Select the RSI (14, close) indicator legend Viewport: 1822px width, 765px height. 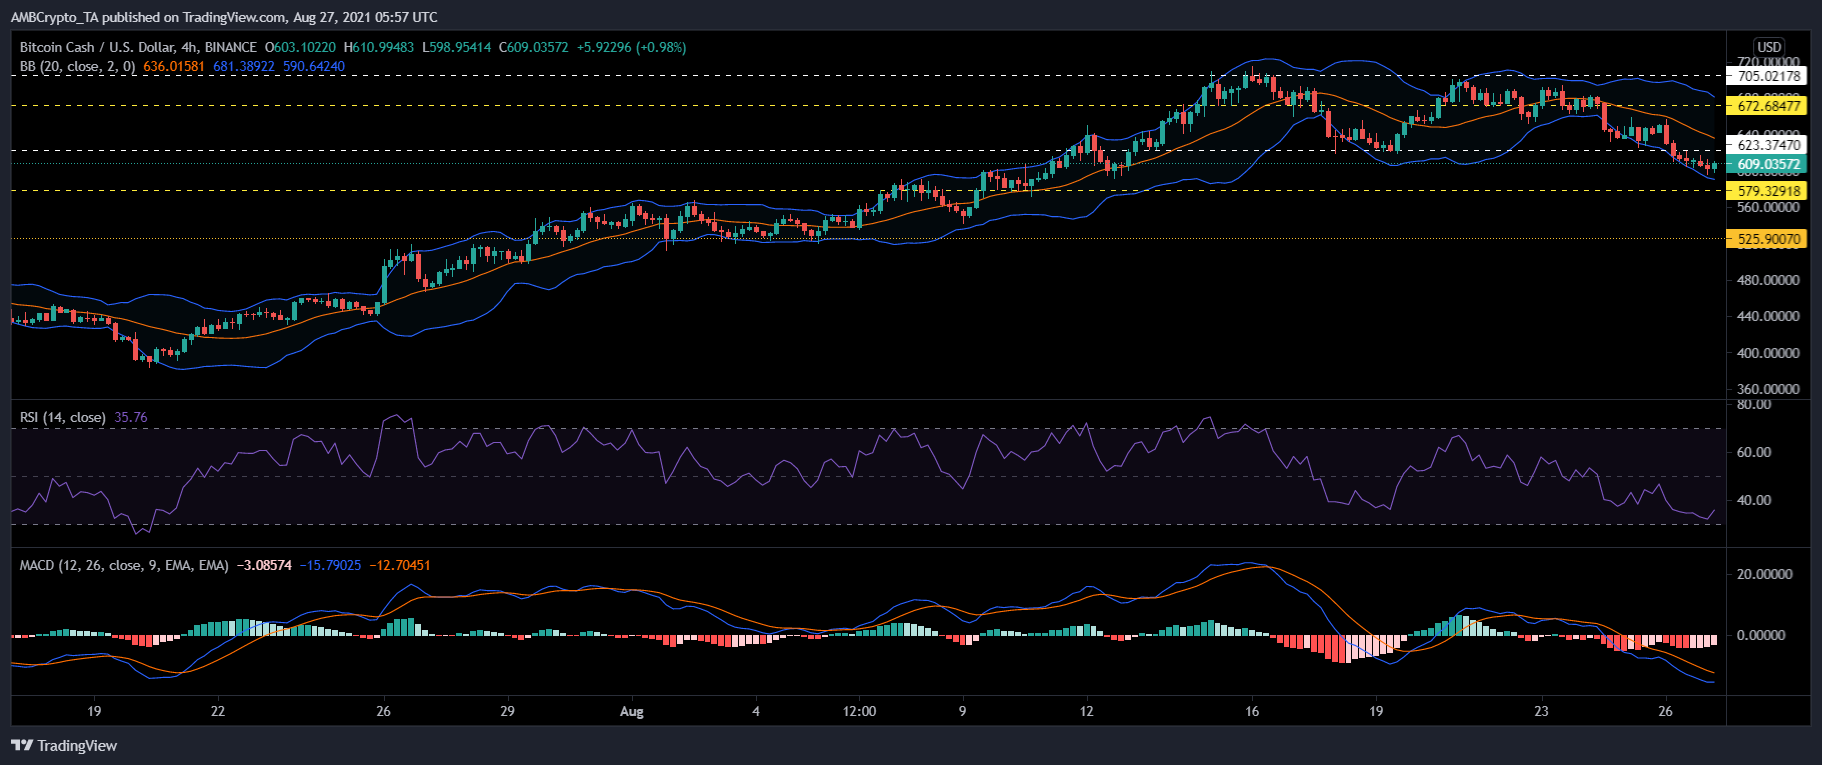(x=63, y=417)
